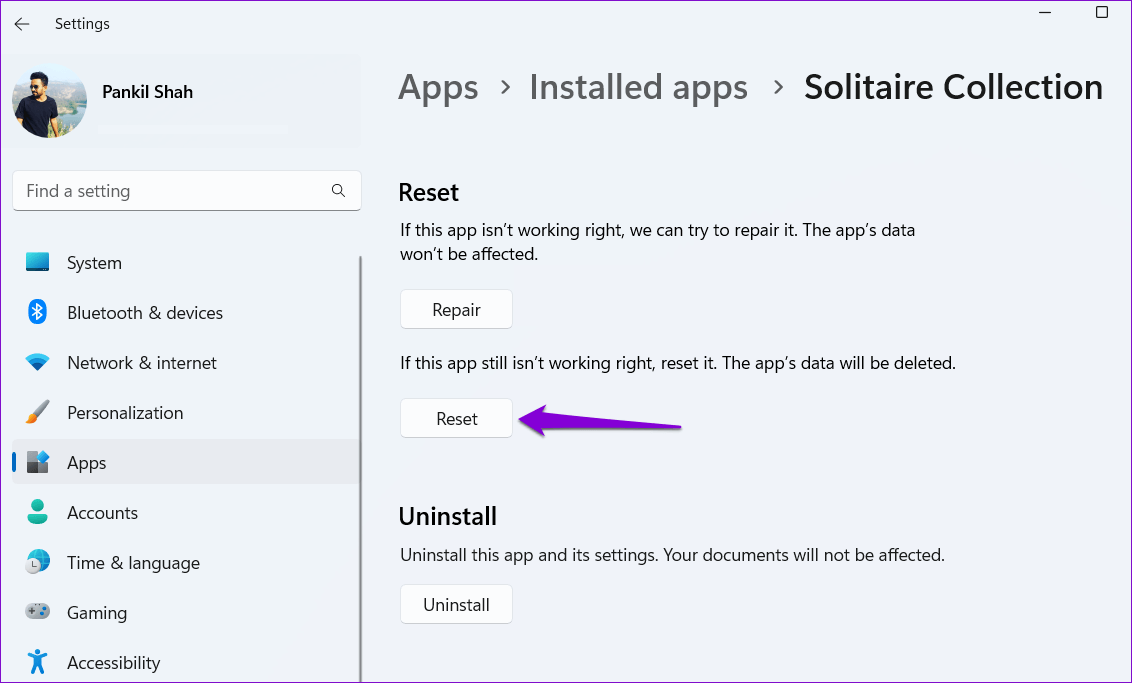This screenshot has width=1132, height=683.
Task: Open Accessibility settings
Action: pos(186,662)
